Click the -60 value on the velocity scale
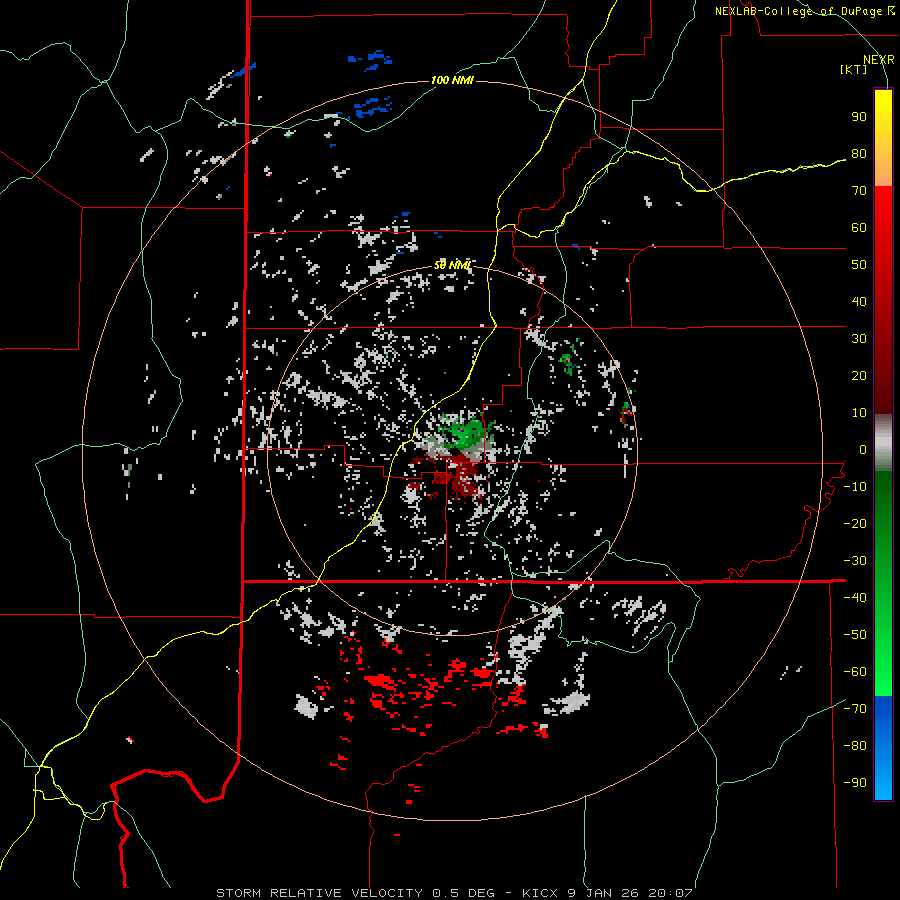 (x=855, y=672)
